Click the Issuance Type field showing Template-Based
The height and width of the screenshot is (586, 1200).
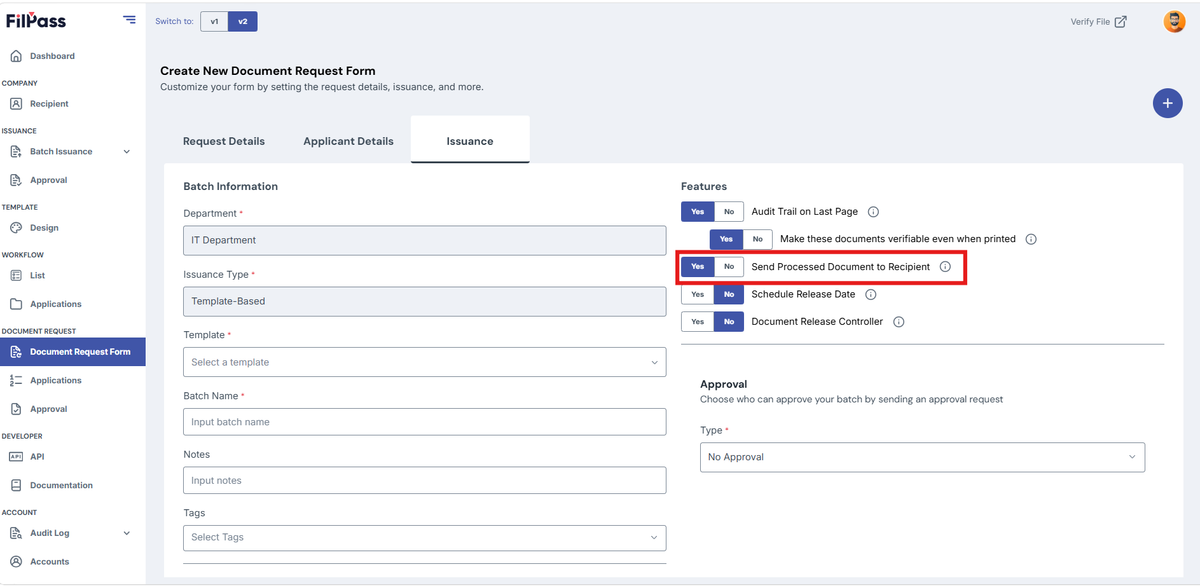[x=425, y=301]
